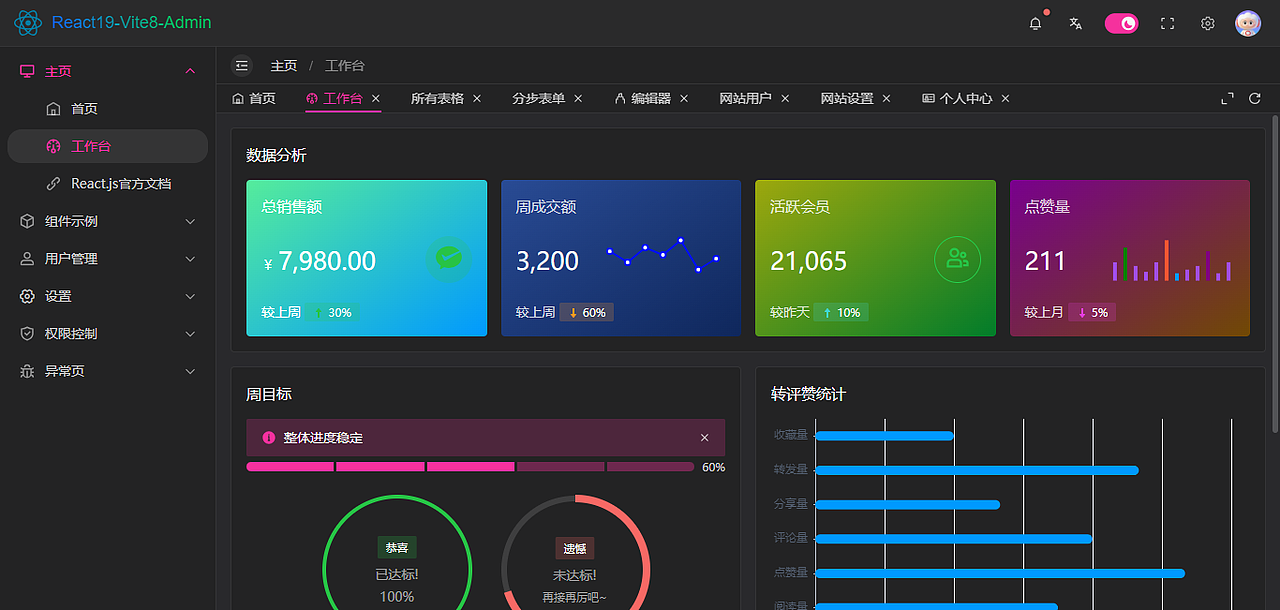Click React19-Vite8-Admin title
The width and height of the screenshot is (1280, 610).
132,23
